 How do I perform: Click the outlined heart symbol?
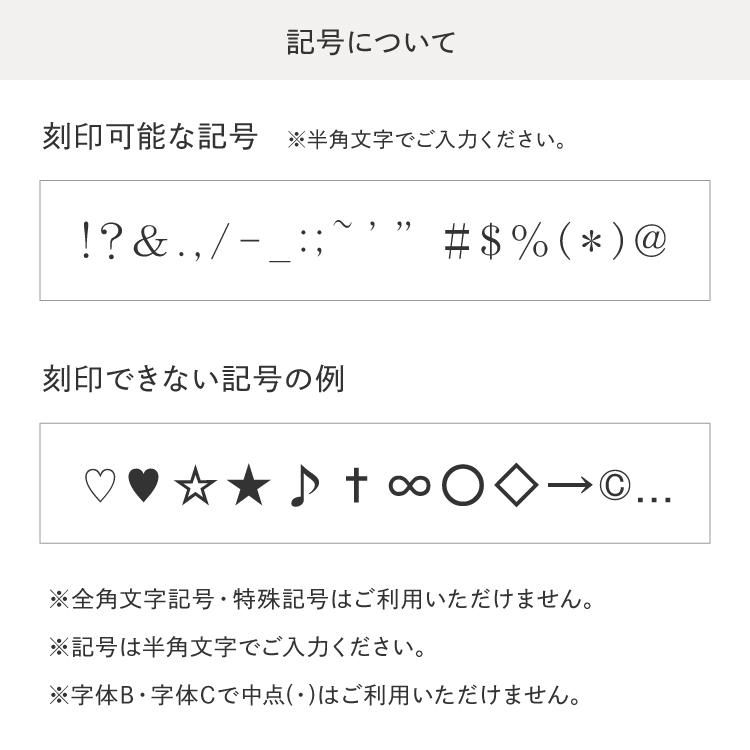pyautogui.click(x=99, y=486)
